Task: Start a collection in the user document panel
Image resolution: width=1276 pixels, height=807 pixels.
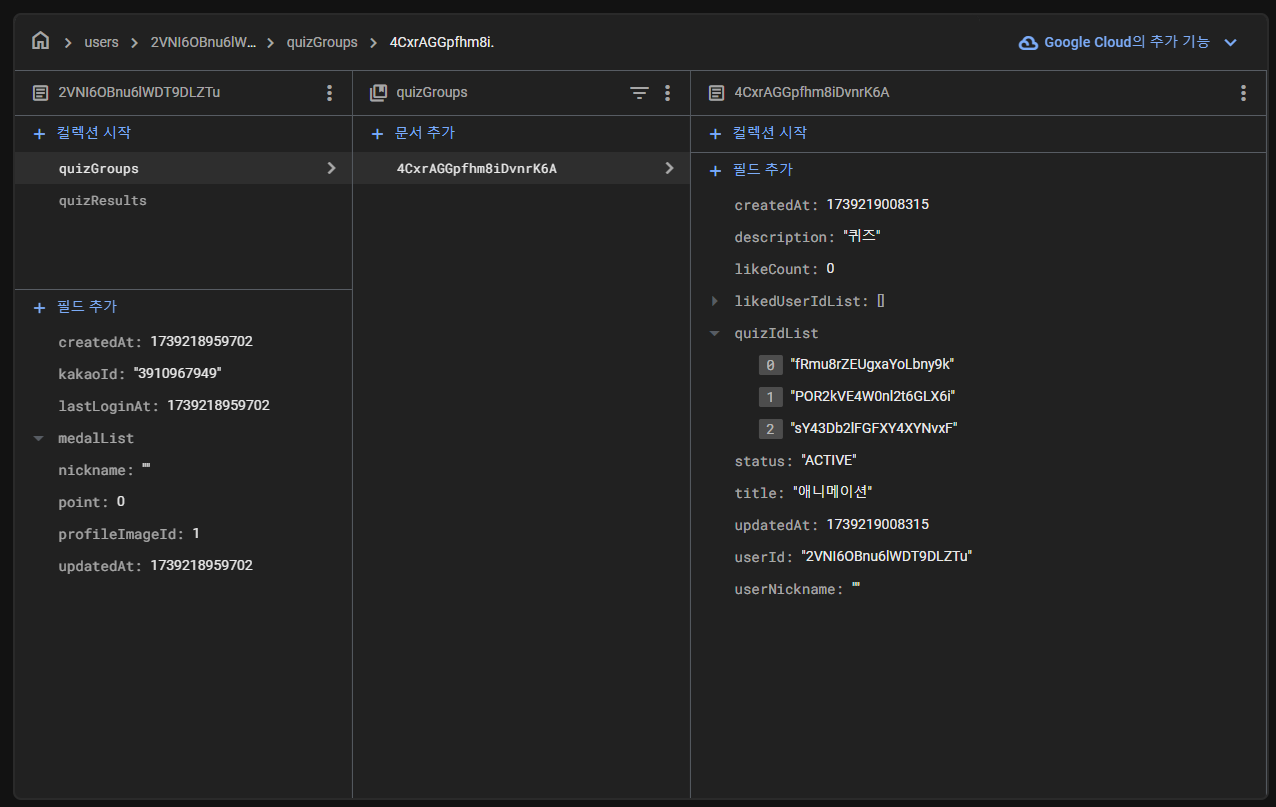Action: click(82, 133)
